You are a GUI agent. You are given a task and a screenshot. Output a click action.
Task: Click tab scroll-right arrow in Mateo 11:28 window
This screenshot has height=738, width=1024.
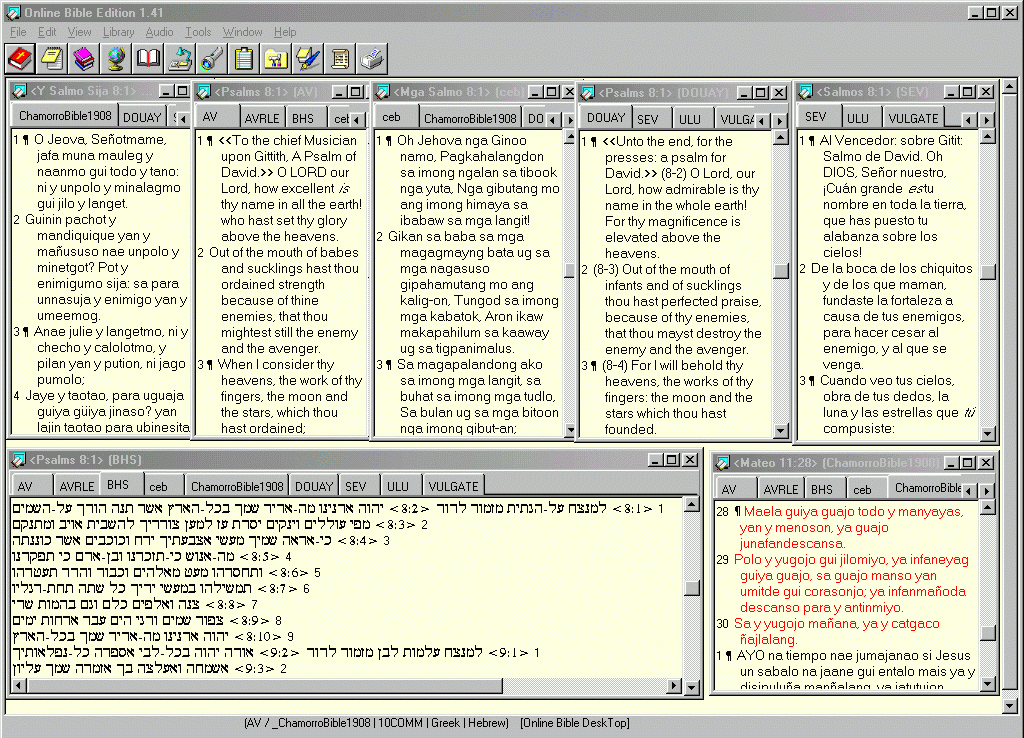tap(987, 490)
